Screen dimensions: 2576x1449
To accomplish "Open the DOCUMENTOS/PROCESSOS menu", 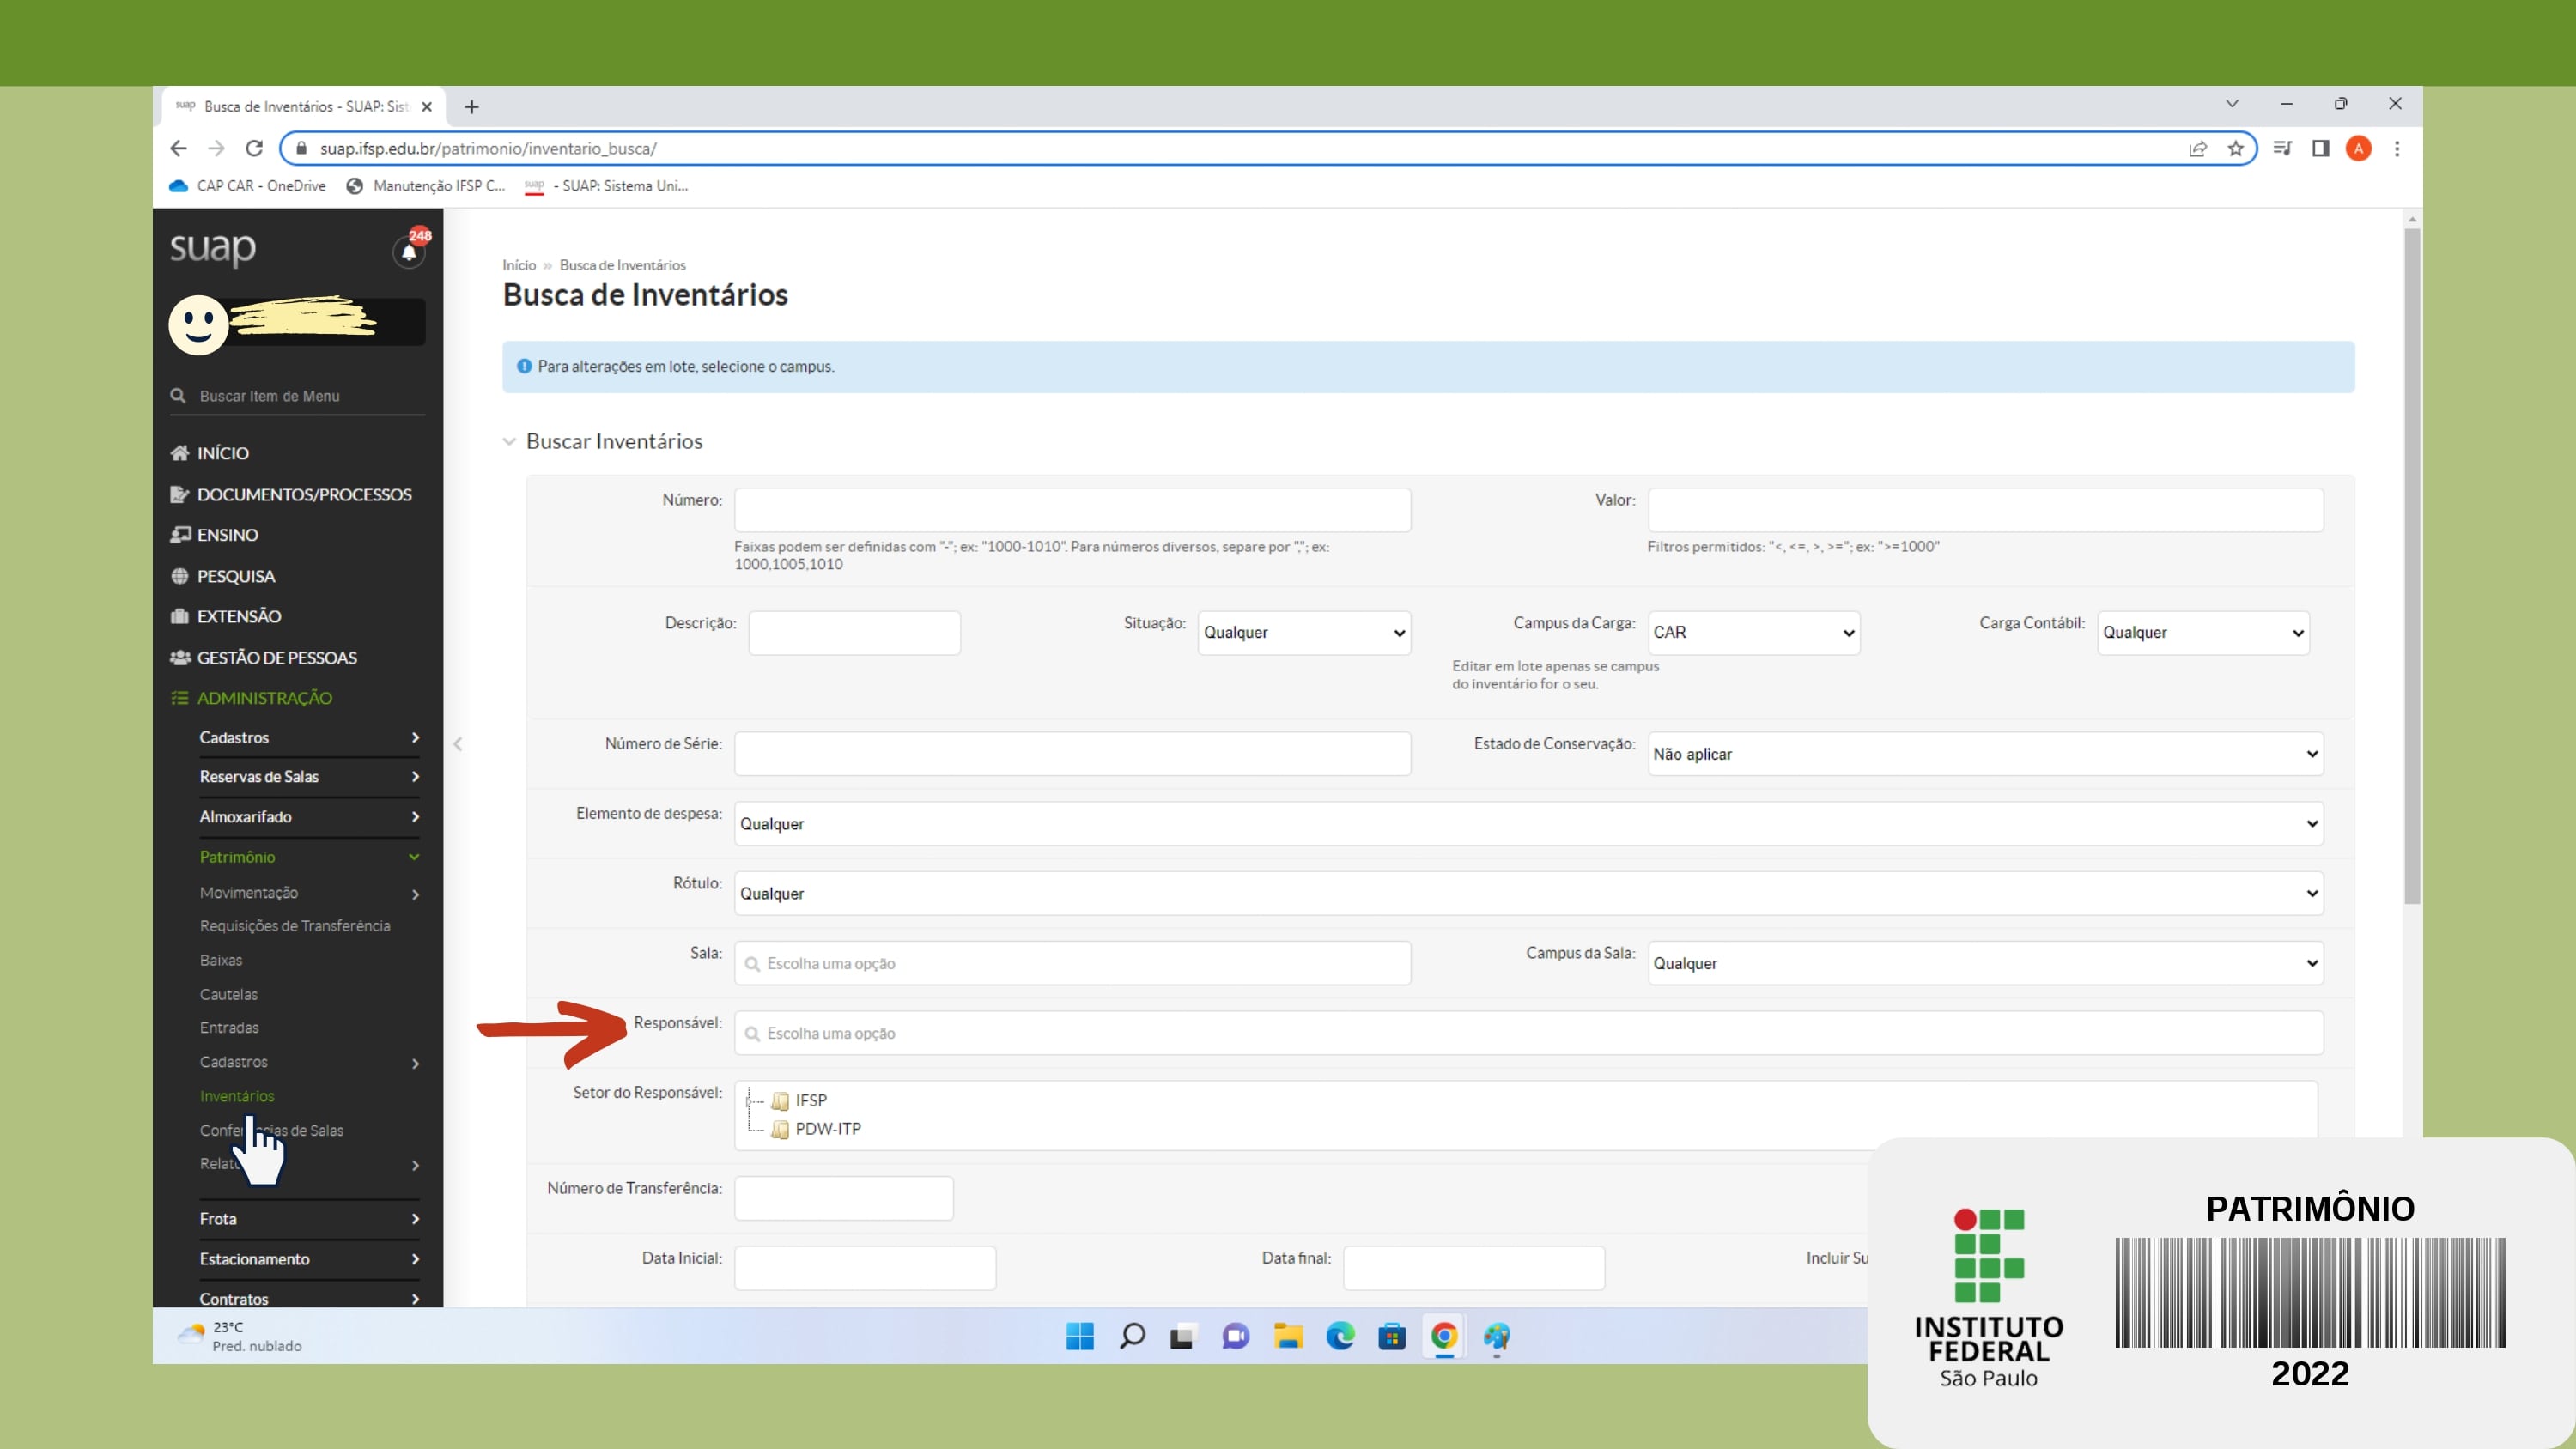I will 291,494.
